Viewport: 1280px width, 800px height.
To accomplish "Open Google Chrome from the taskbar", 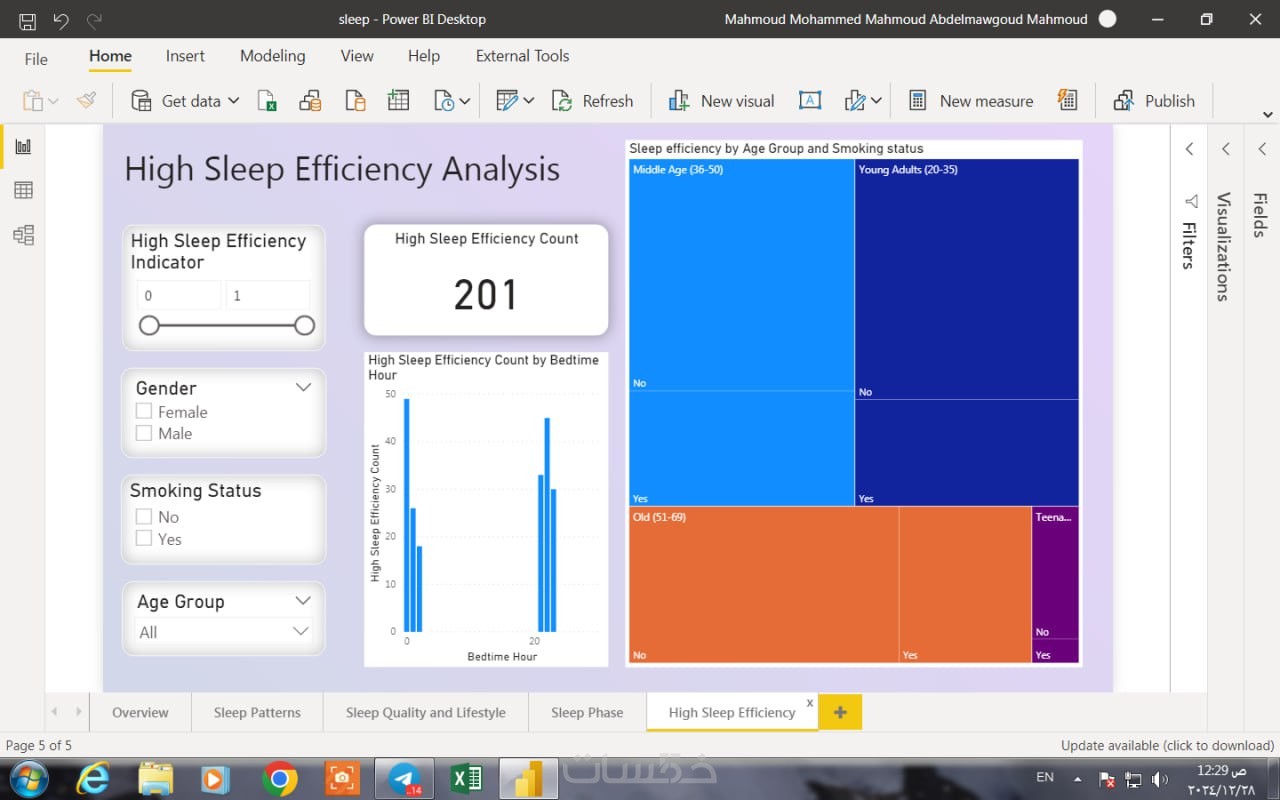I will 279,778.
